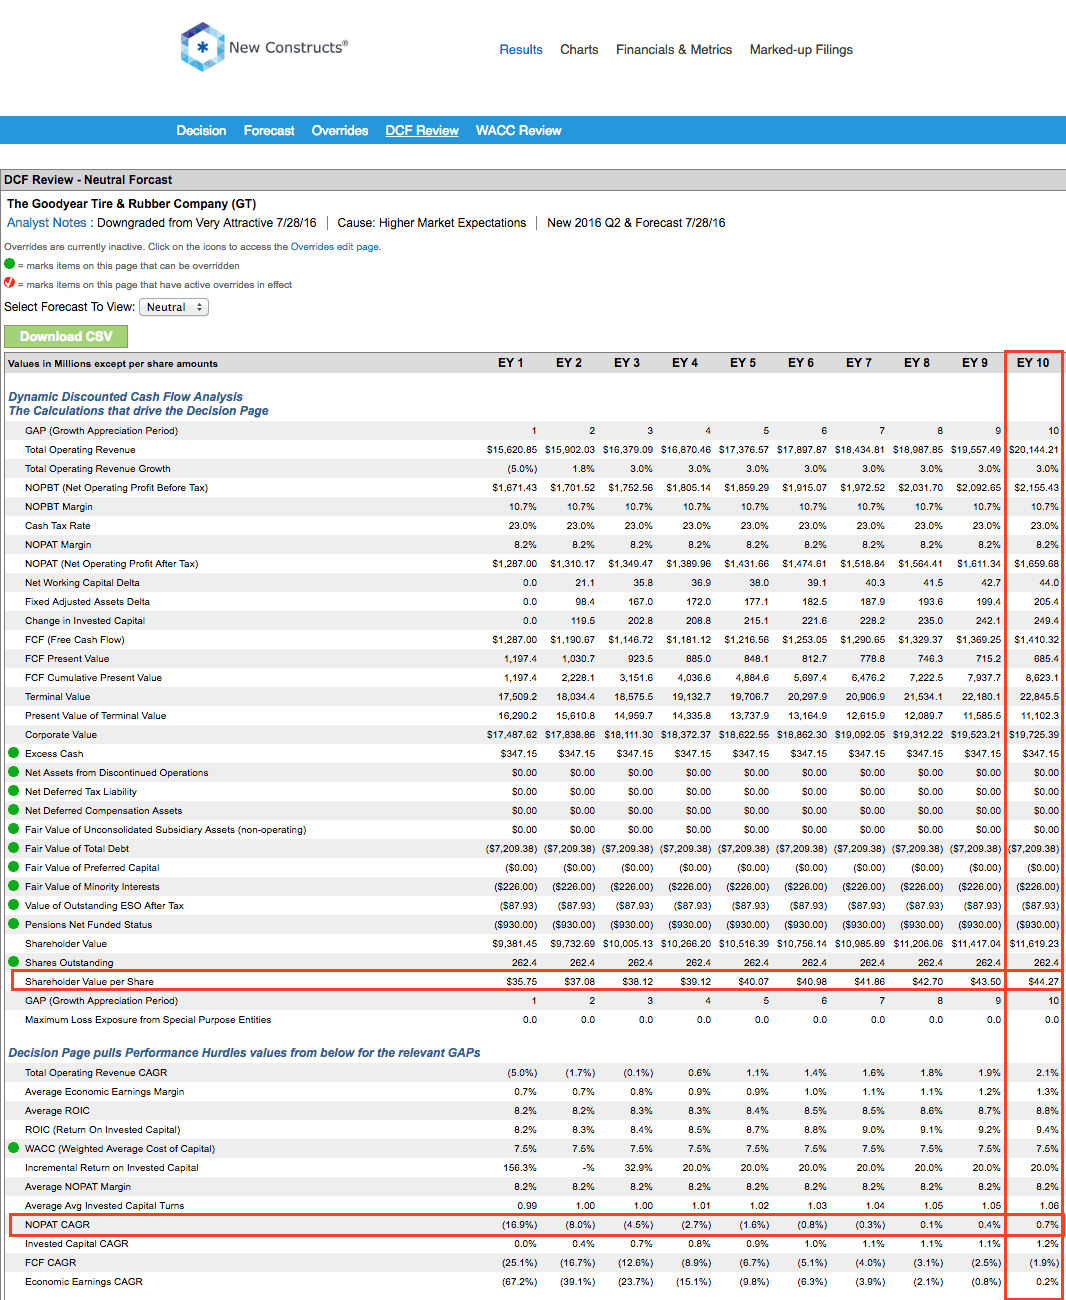Click the EY 10 column header
Screen dimensions: 1066x1300
click(1033, 363)
